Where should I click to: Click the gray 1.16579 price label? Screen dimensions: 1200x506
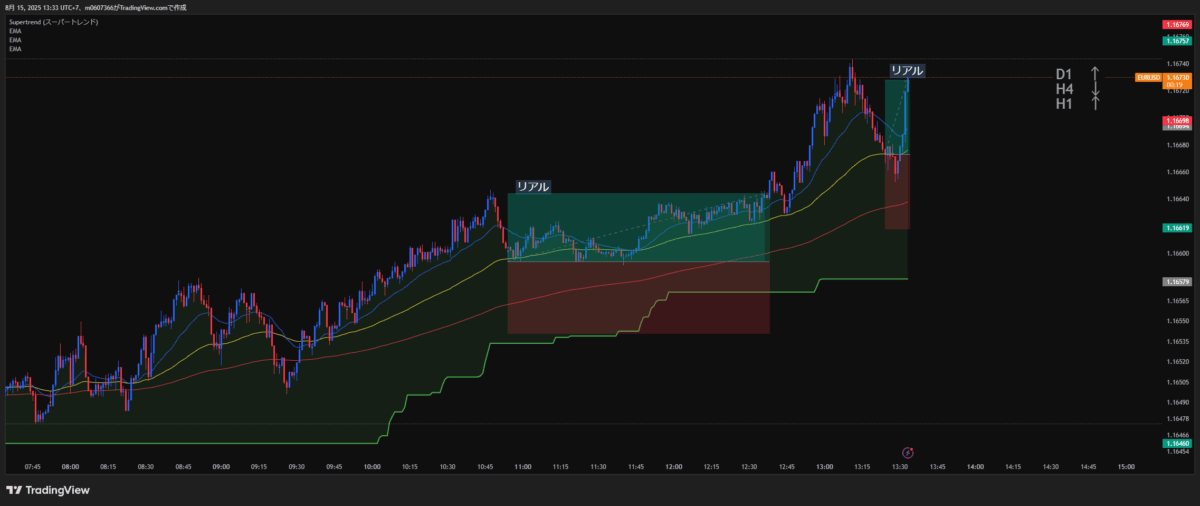[x=1175, y=282]
